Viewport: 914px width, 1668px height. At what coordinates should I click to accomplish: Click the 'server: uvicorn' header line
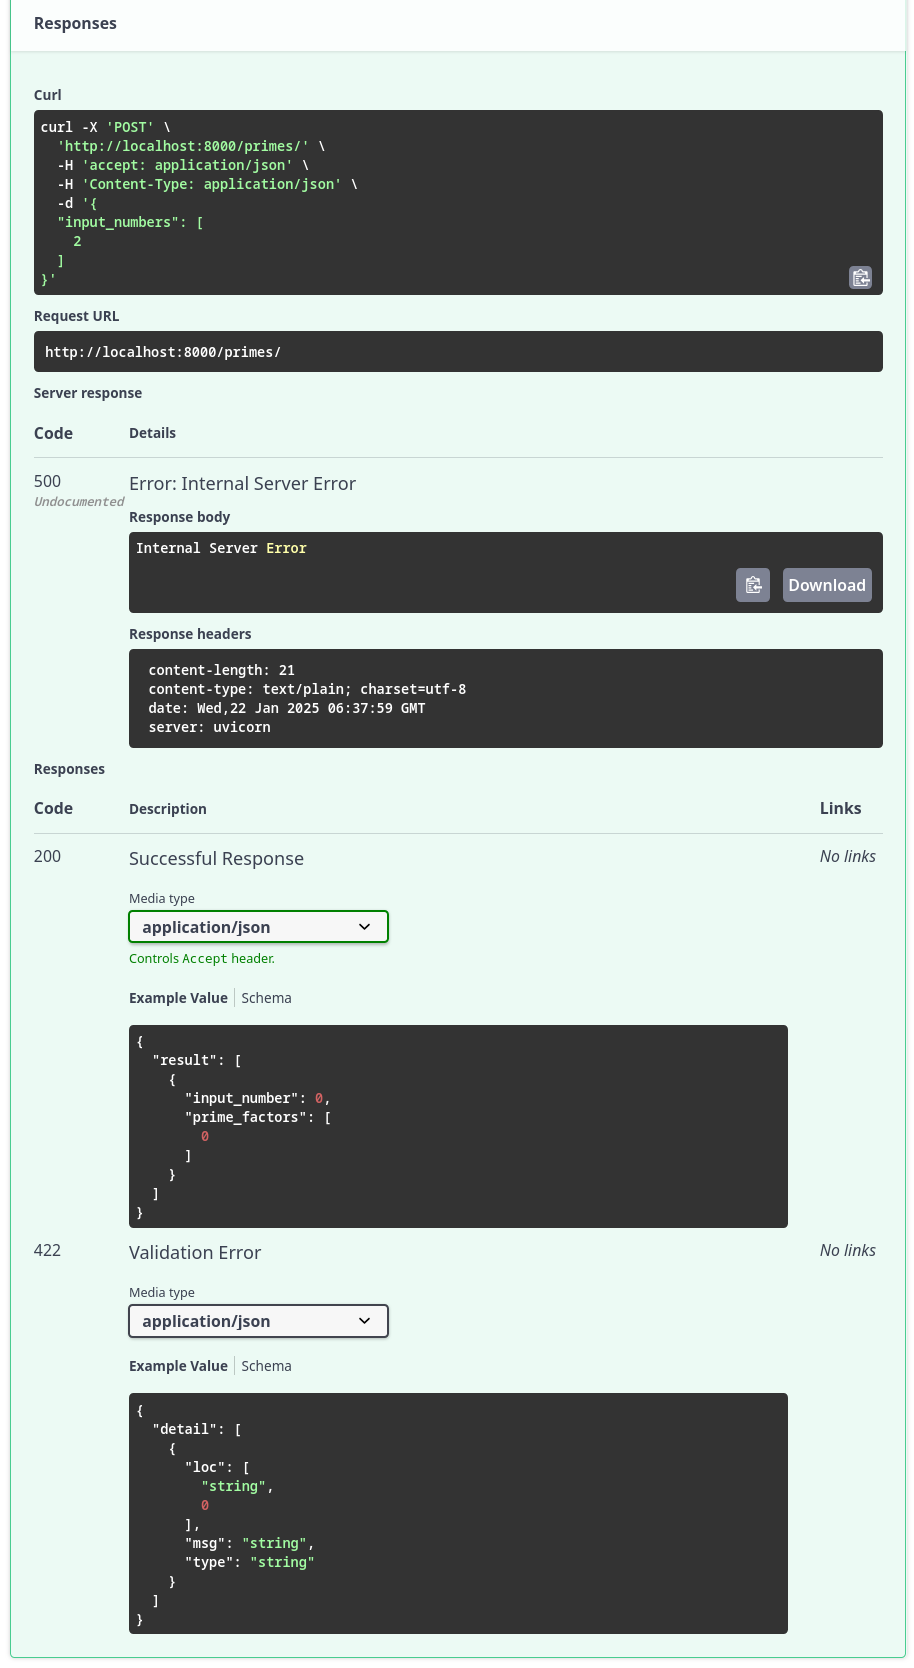(x=209, y=727)
